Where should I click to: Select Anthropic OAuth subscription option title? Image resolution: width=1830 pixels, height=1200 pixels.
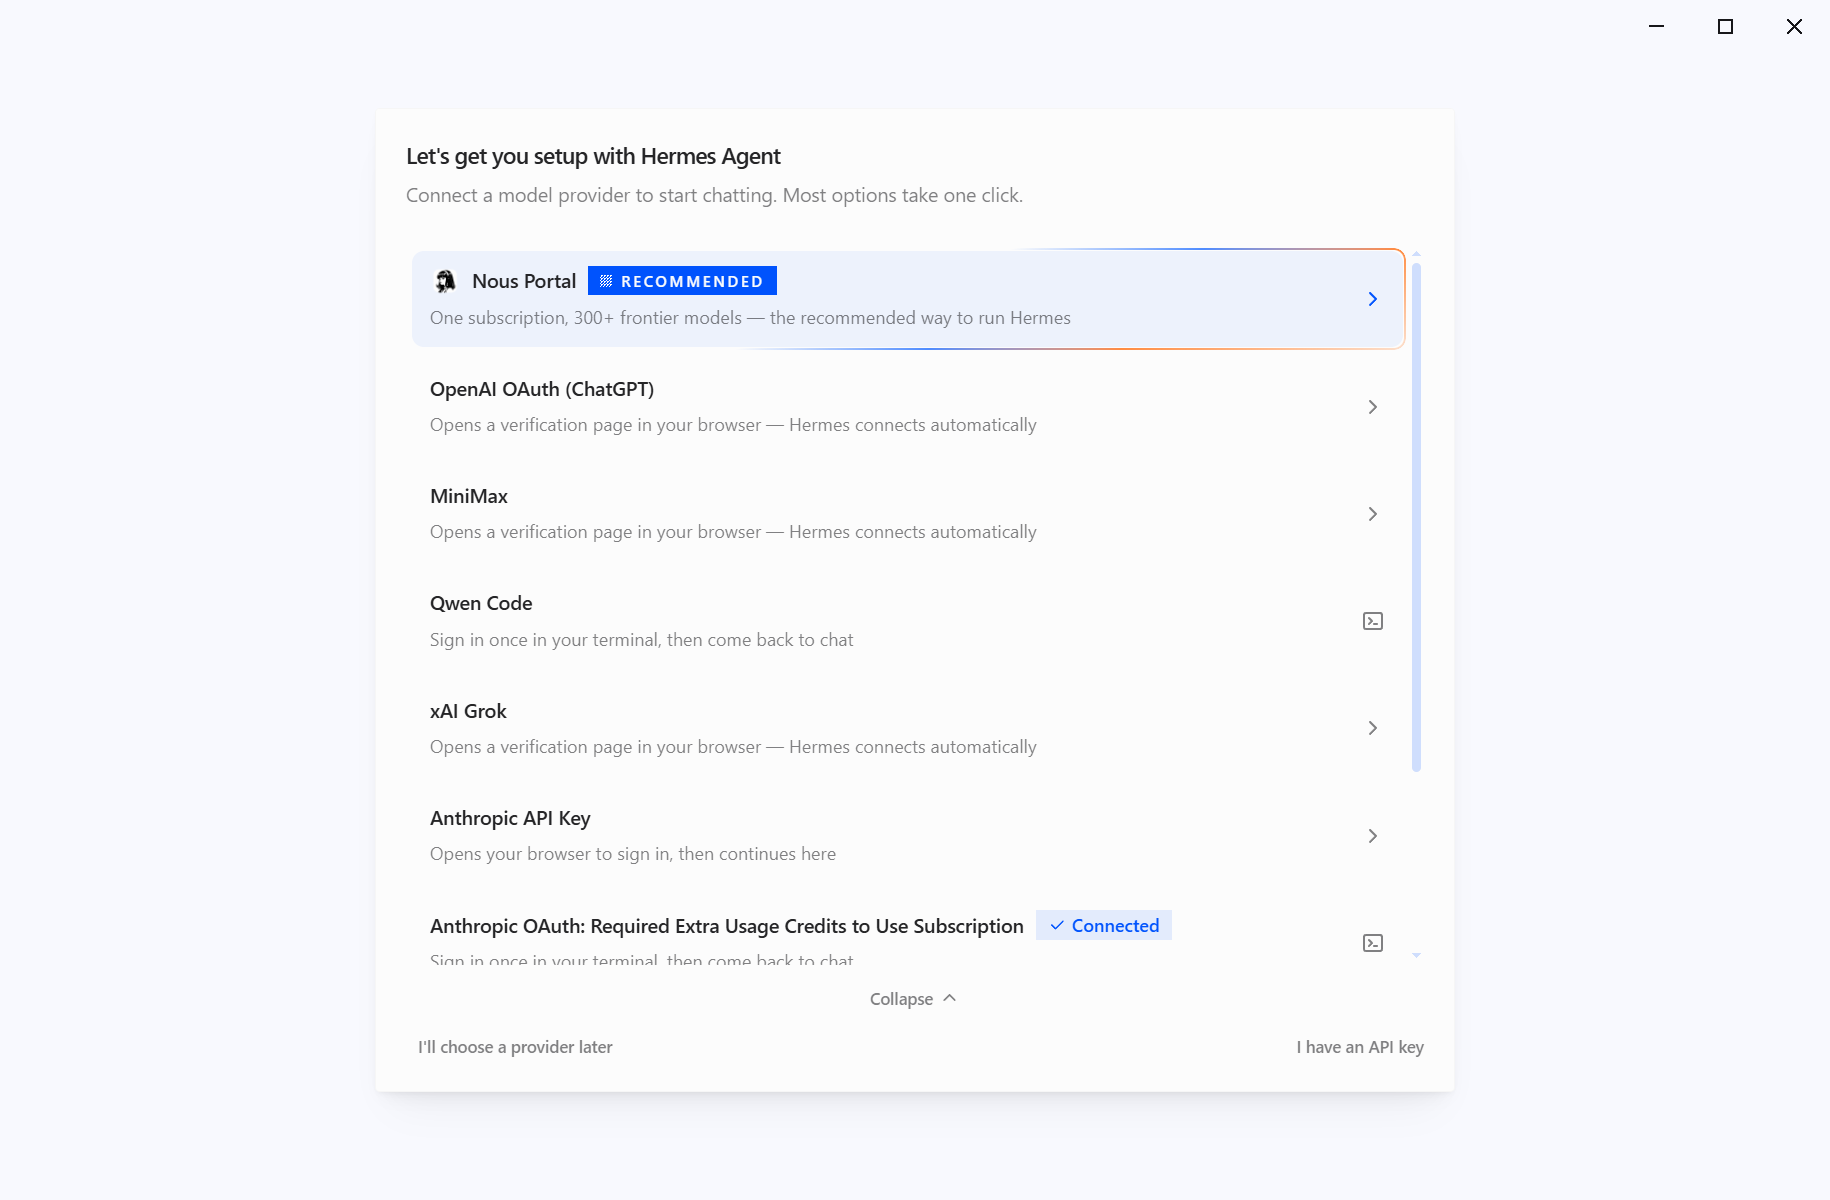point(727,926)
